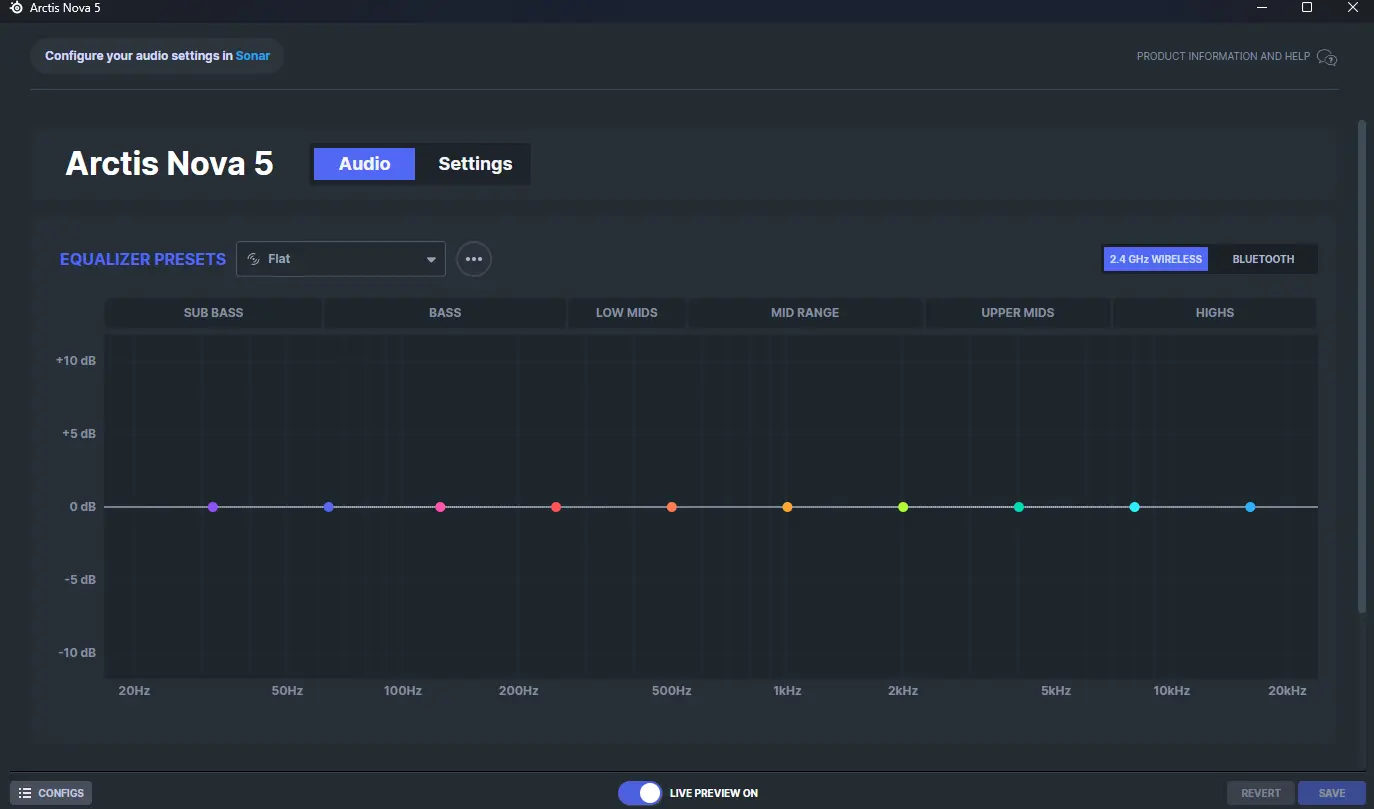Select the orange 1kHz EQ band handle

[x=787, y=507]
